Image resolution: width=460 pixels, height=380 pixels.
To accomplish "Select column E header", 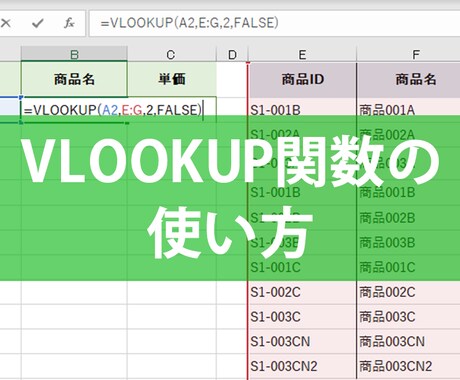I will (302, 54).
